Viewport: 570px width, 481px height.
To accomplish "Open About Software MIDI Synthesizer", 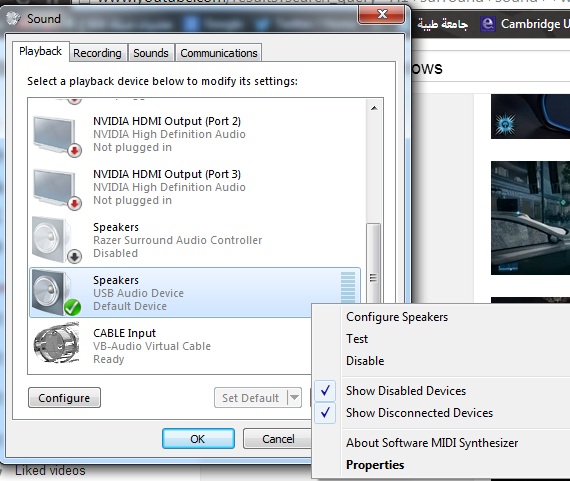I will [x=432, y=443].
